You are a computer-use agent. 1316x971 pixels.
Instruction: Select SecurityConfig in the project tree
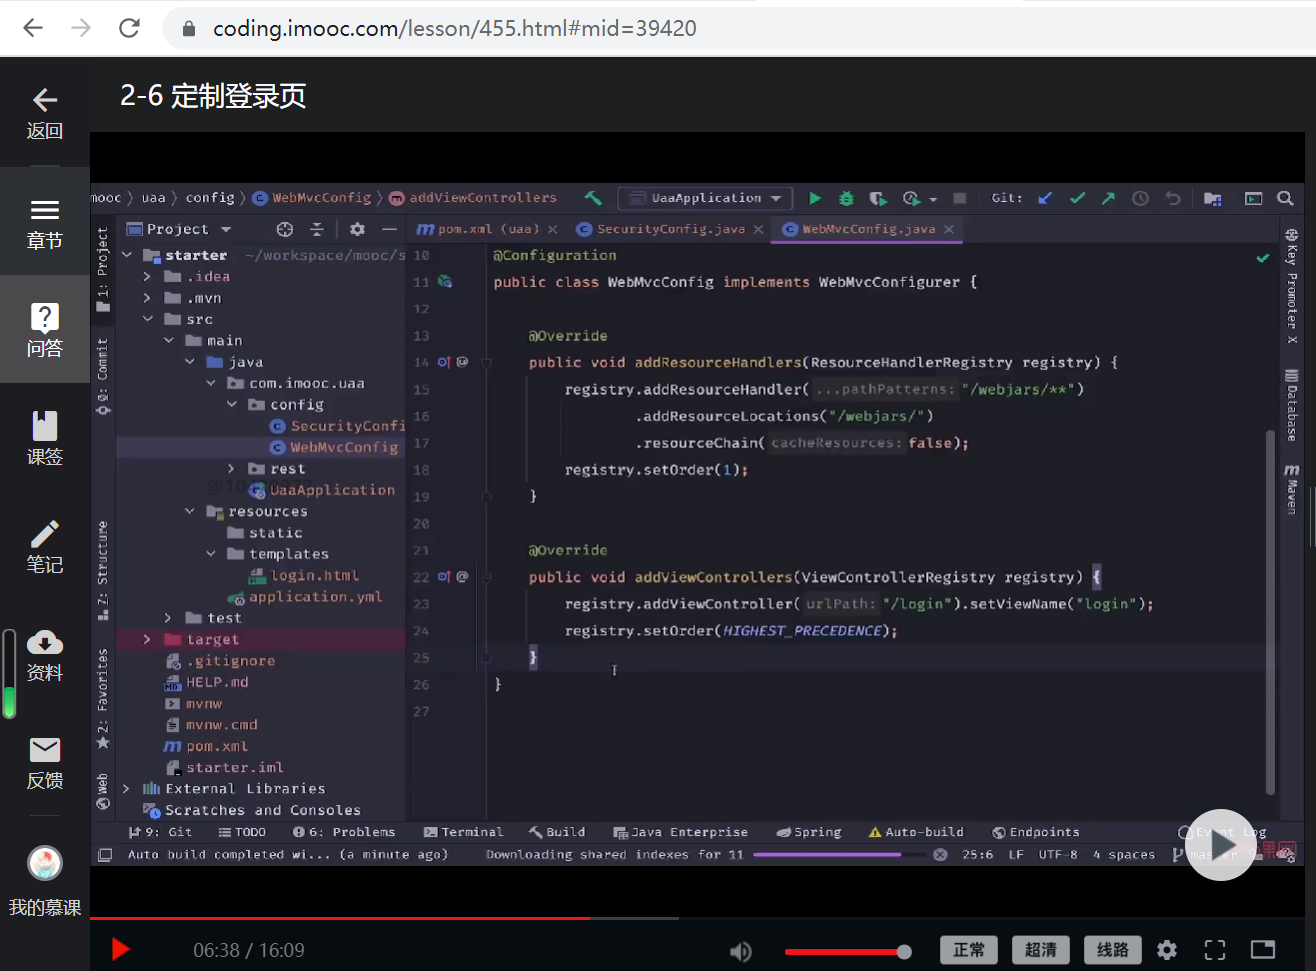click(x=338, y=426)
